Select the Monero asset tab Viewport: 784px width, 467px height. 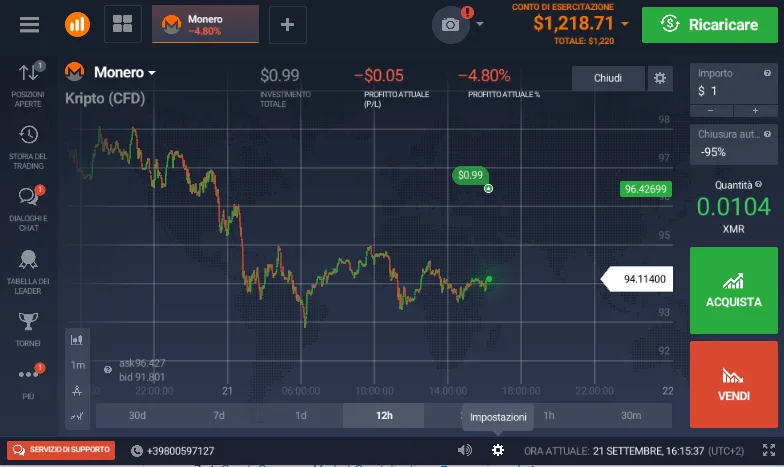tap(206, 24)
